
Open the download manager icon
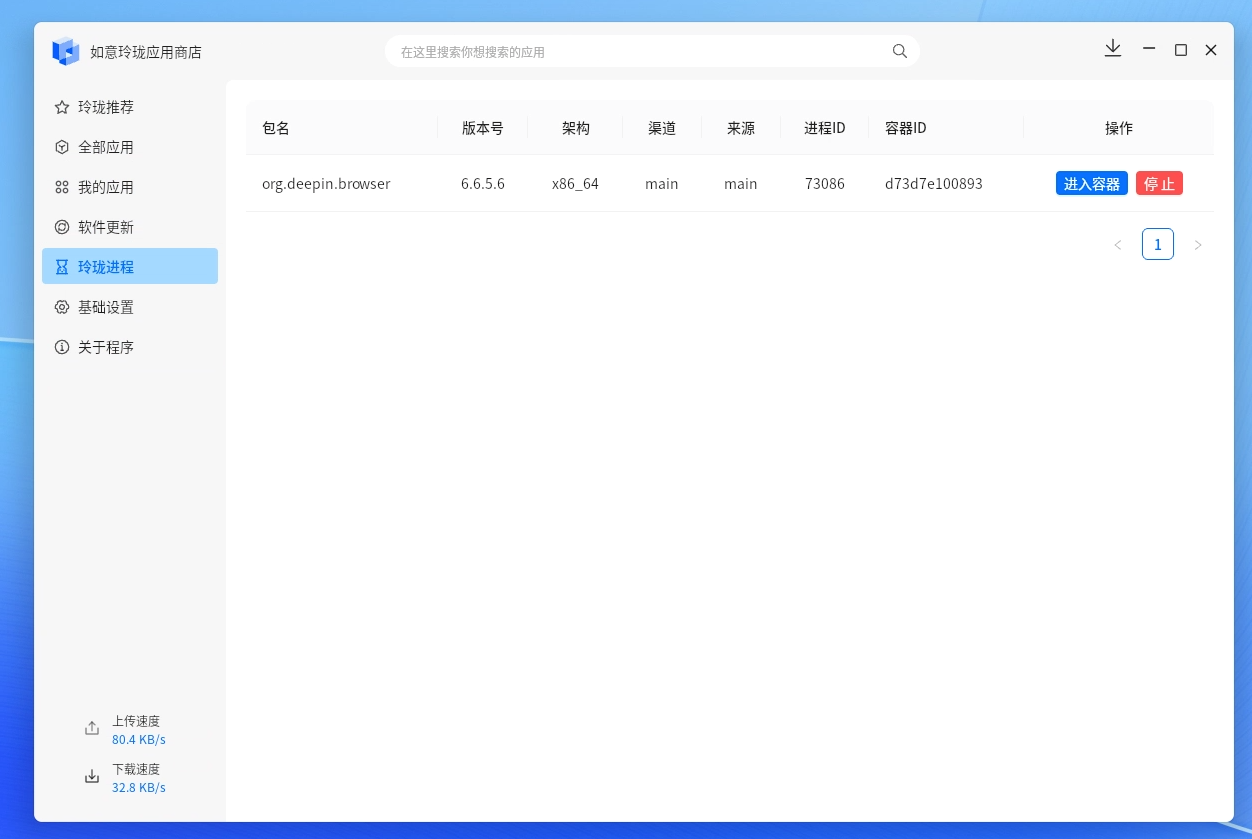1113,48
